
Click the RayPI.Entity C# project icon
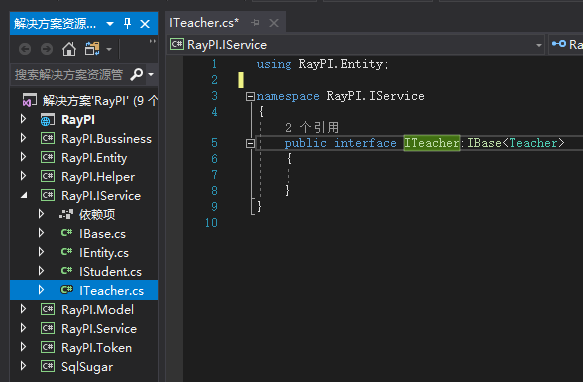(48, 157)
